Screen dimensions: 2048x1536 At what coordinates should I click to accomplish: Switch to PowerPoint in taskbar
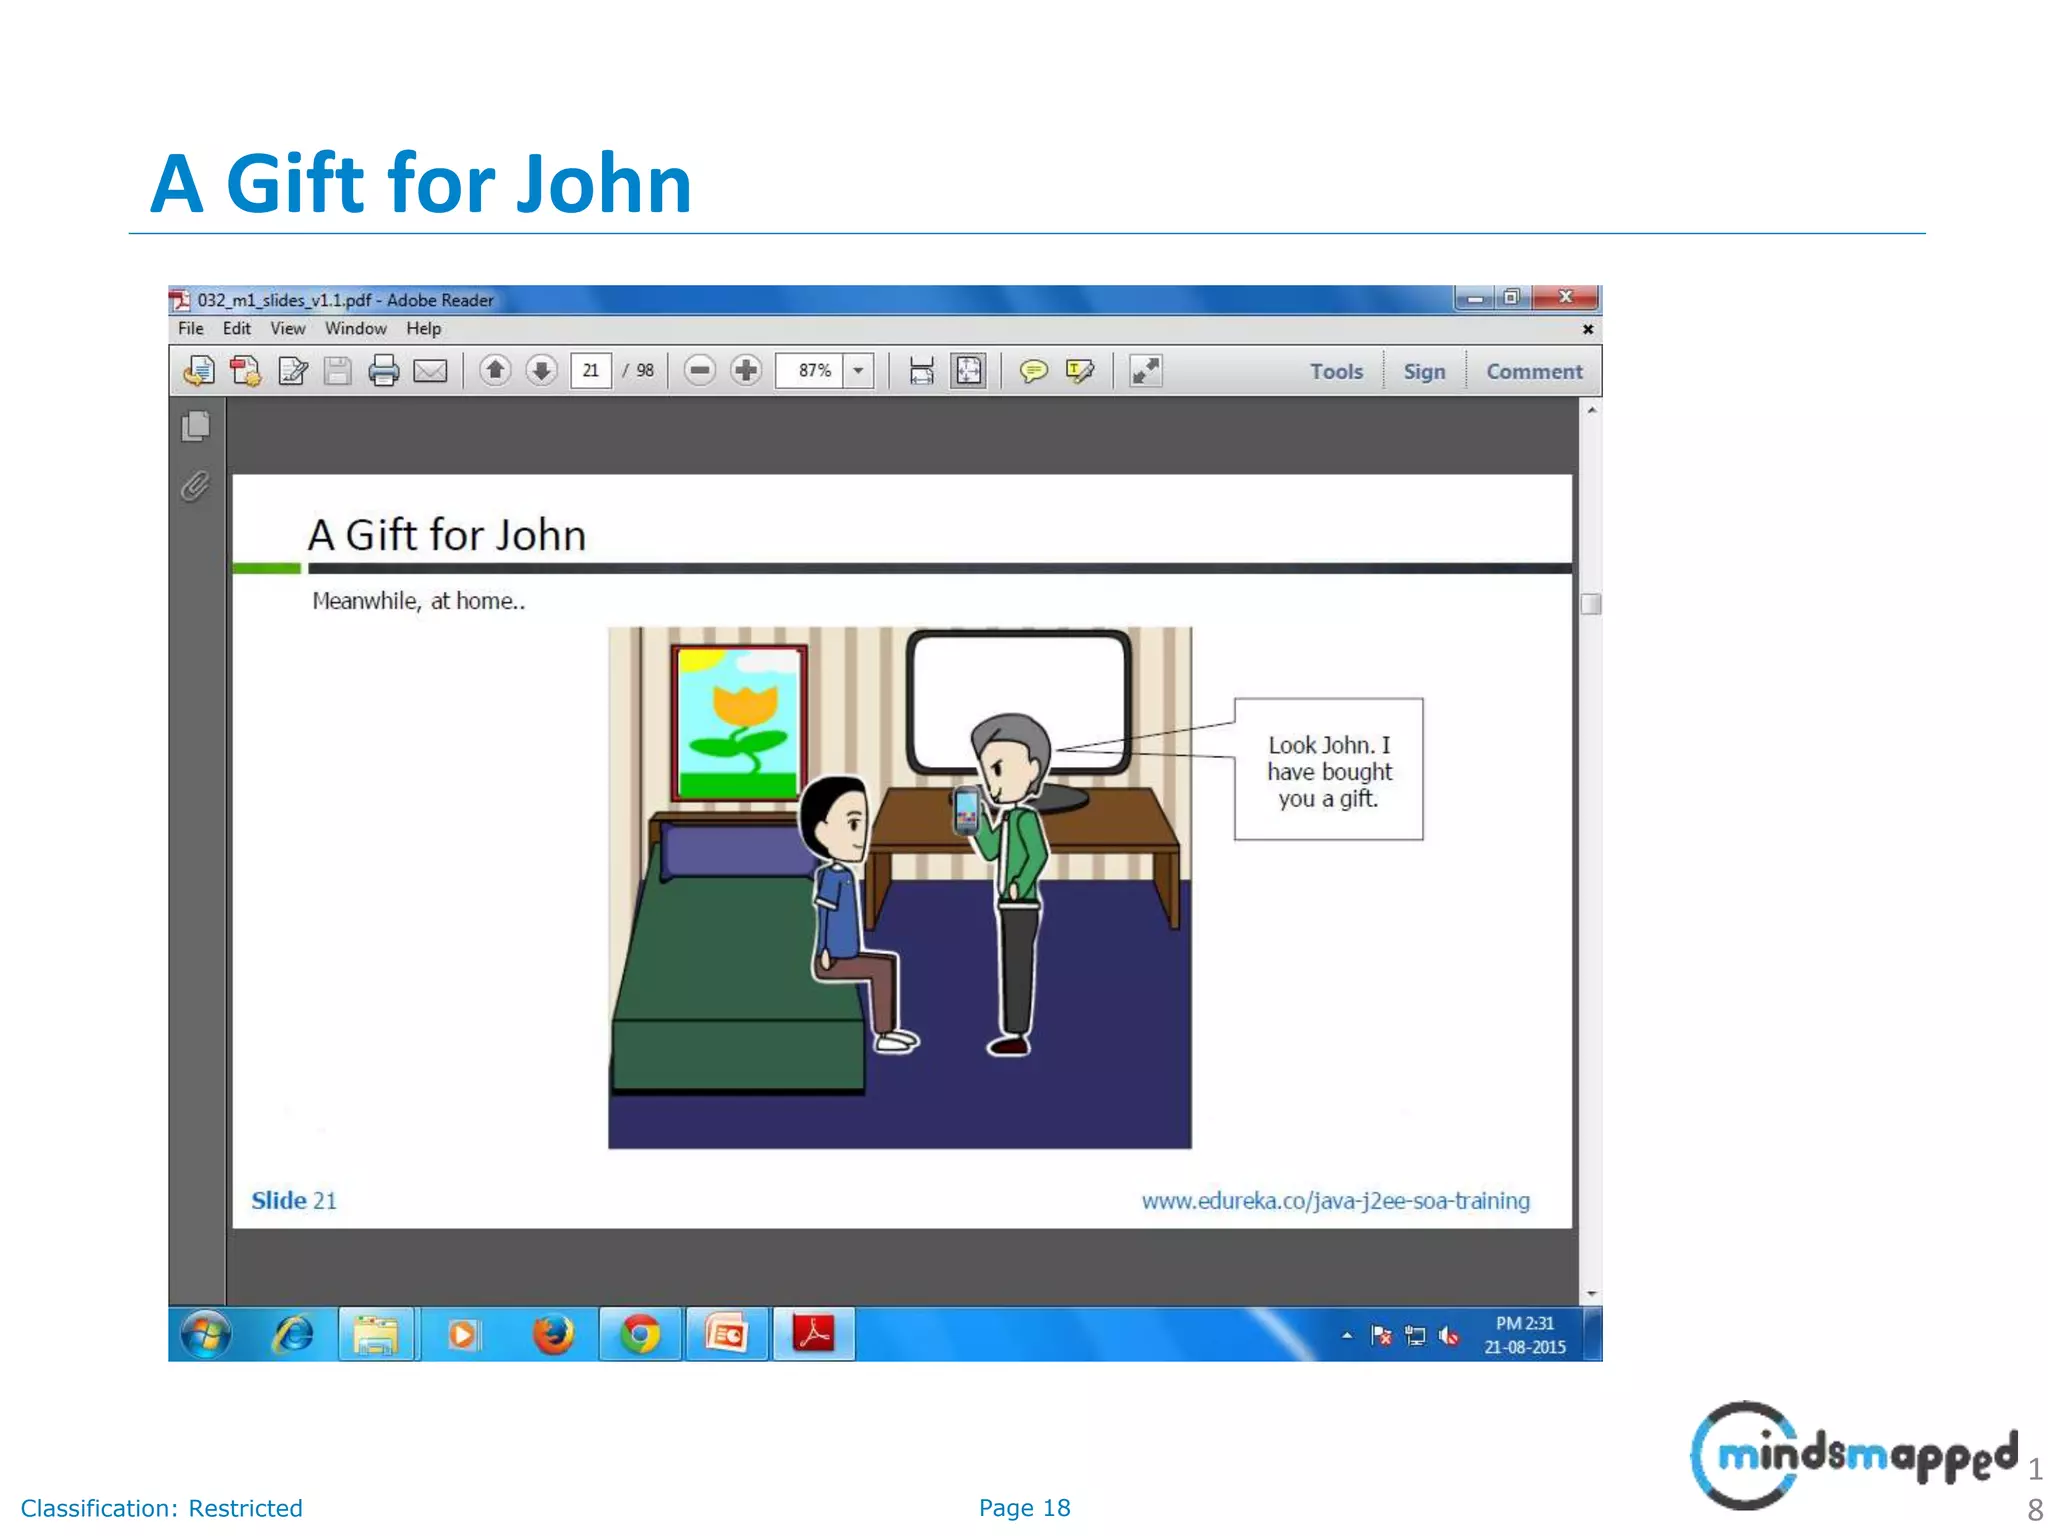tap(727, 1334)
